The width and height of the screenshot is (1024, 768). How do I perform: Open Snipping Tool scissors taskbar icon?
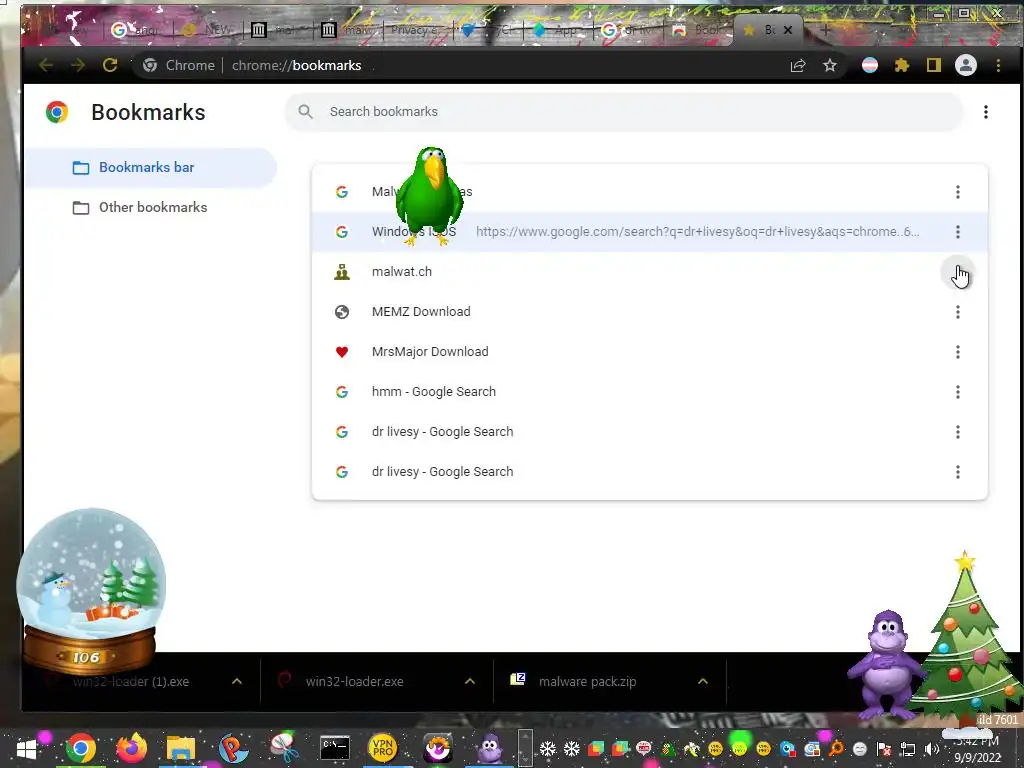[285, 748]
